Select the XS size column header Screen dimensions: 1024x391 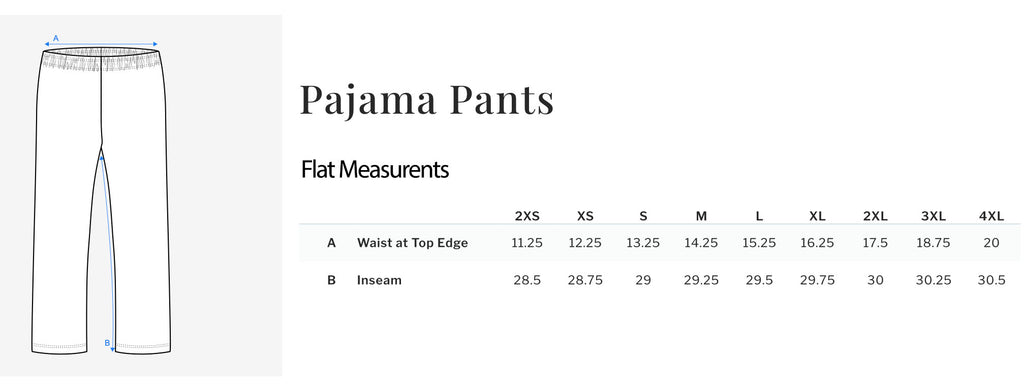click(585, 216)
